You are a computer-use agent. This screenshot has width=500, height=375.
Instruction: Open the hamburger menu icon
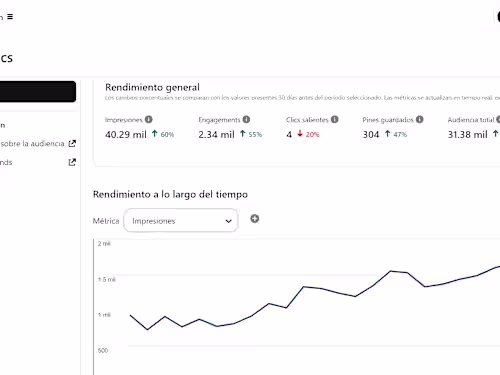10,16
